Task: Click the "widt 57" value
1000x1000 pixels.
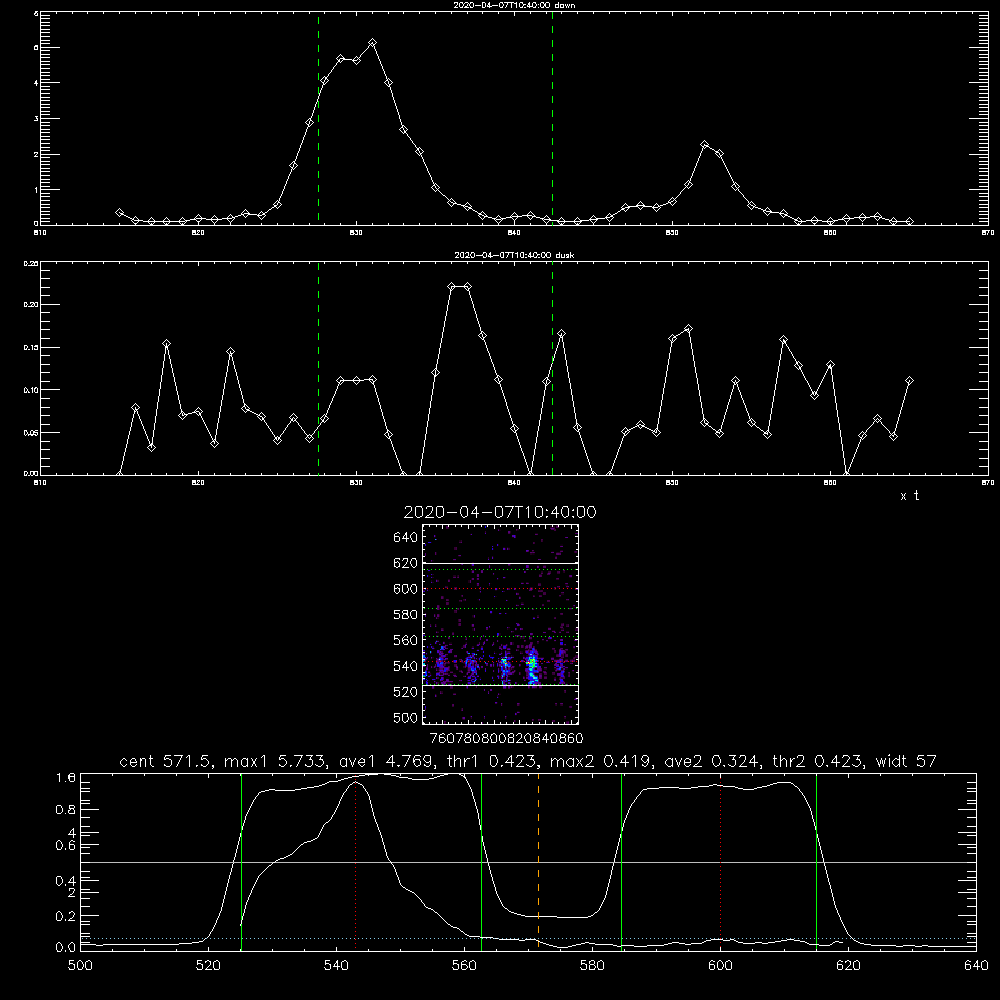Action: point(906,761)
